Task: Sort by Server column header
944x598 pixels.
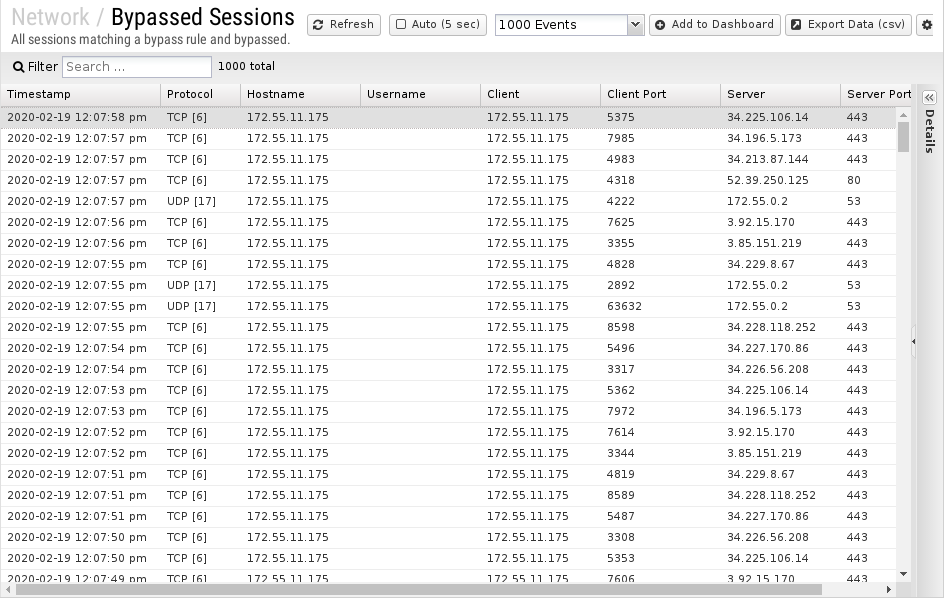Action: (780, 95)
